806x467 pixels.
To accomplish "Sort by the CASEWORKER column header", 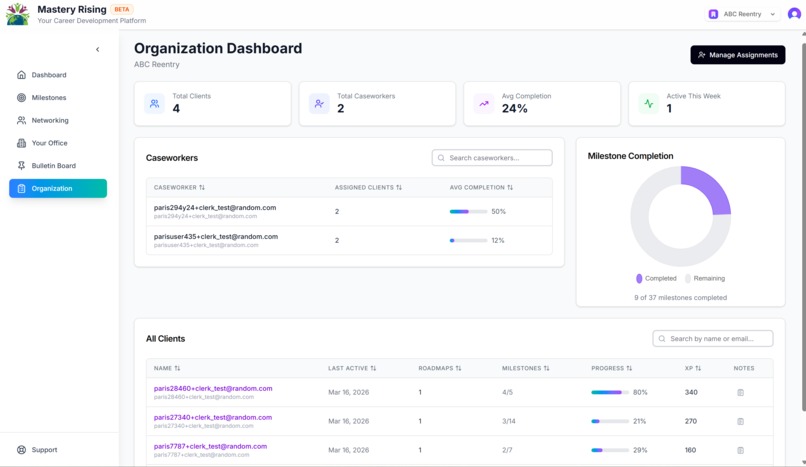I will (x=179, y=188).
